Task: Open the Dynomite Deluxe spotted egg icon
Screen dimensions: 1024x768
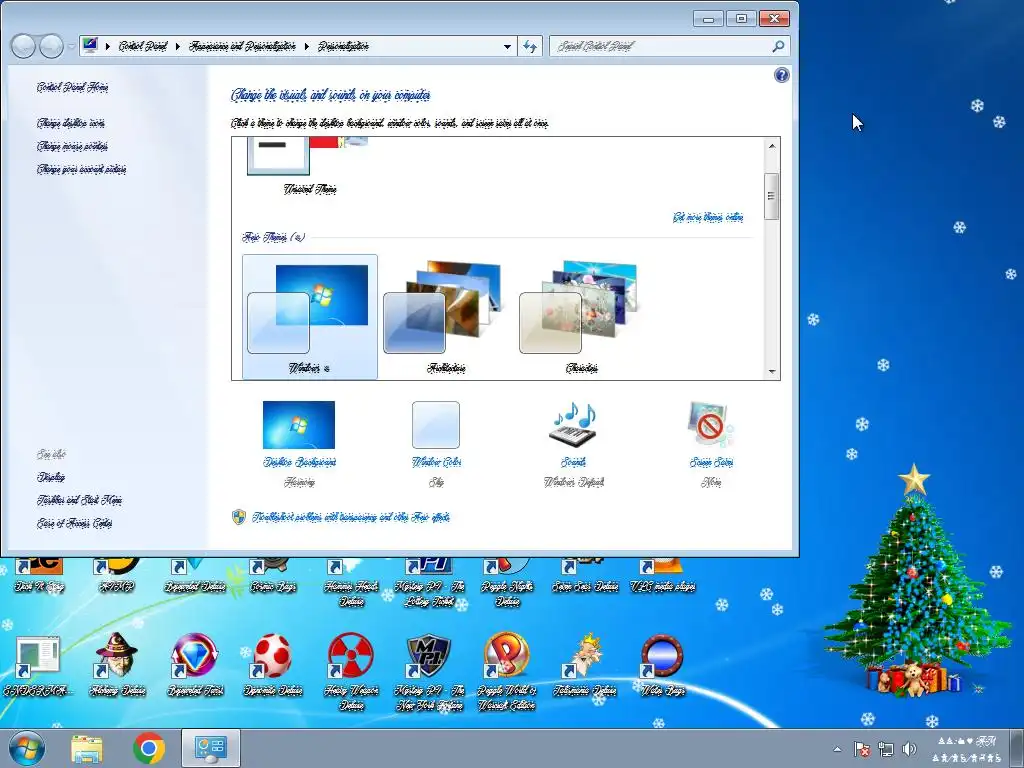Action: pyautogui.click(x=273, y=664)
